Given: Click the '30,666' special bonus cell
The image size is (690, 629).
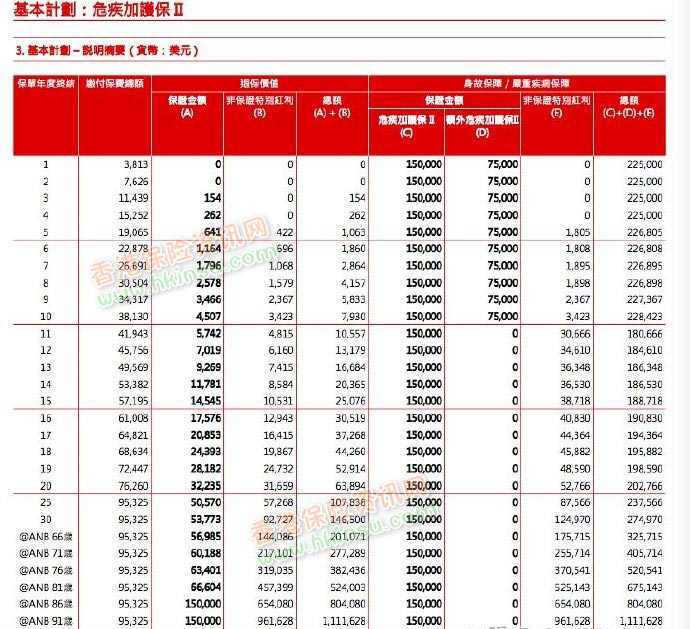Looking at the screenshot, I should click(575, 334).
